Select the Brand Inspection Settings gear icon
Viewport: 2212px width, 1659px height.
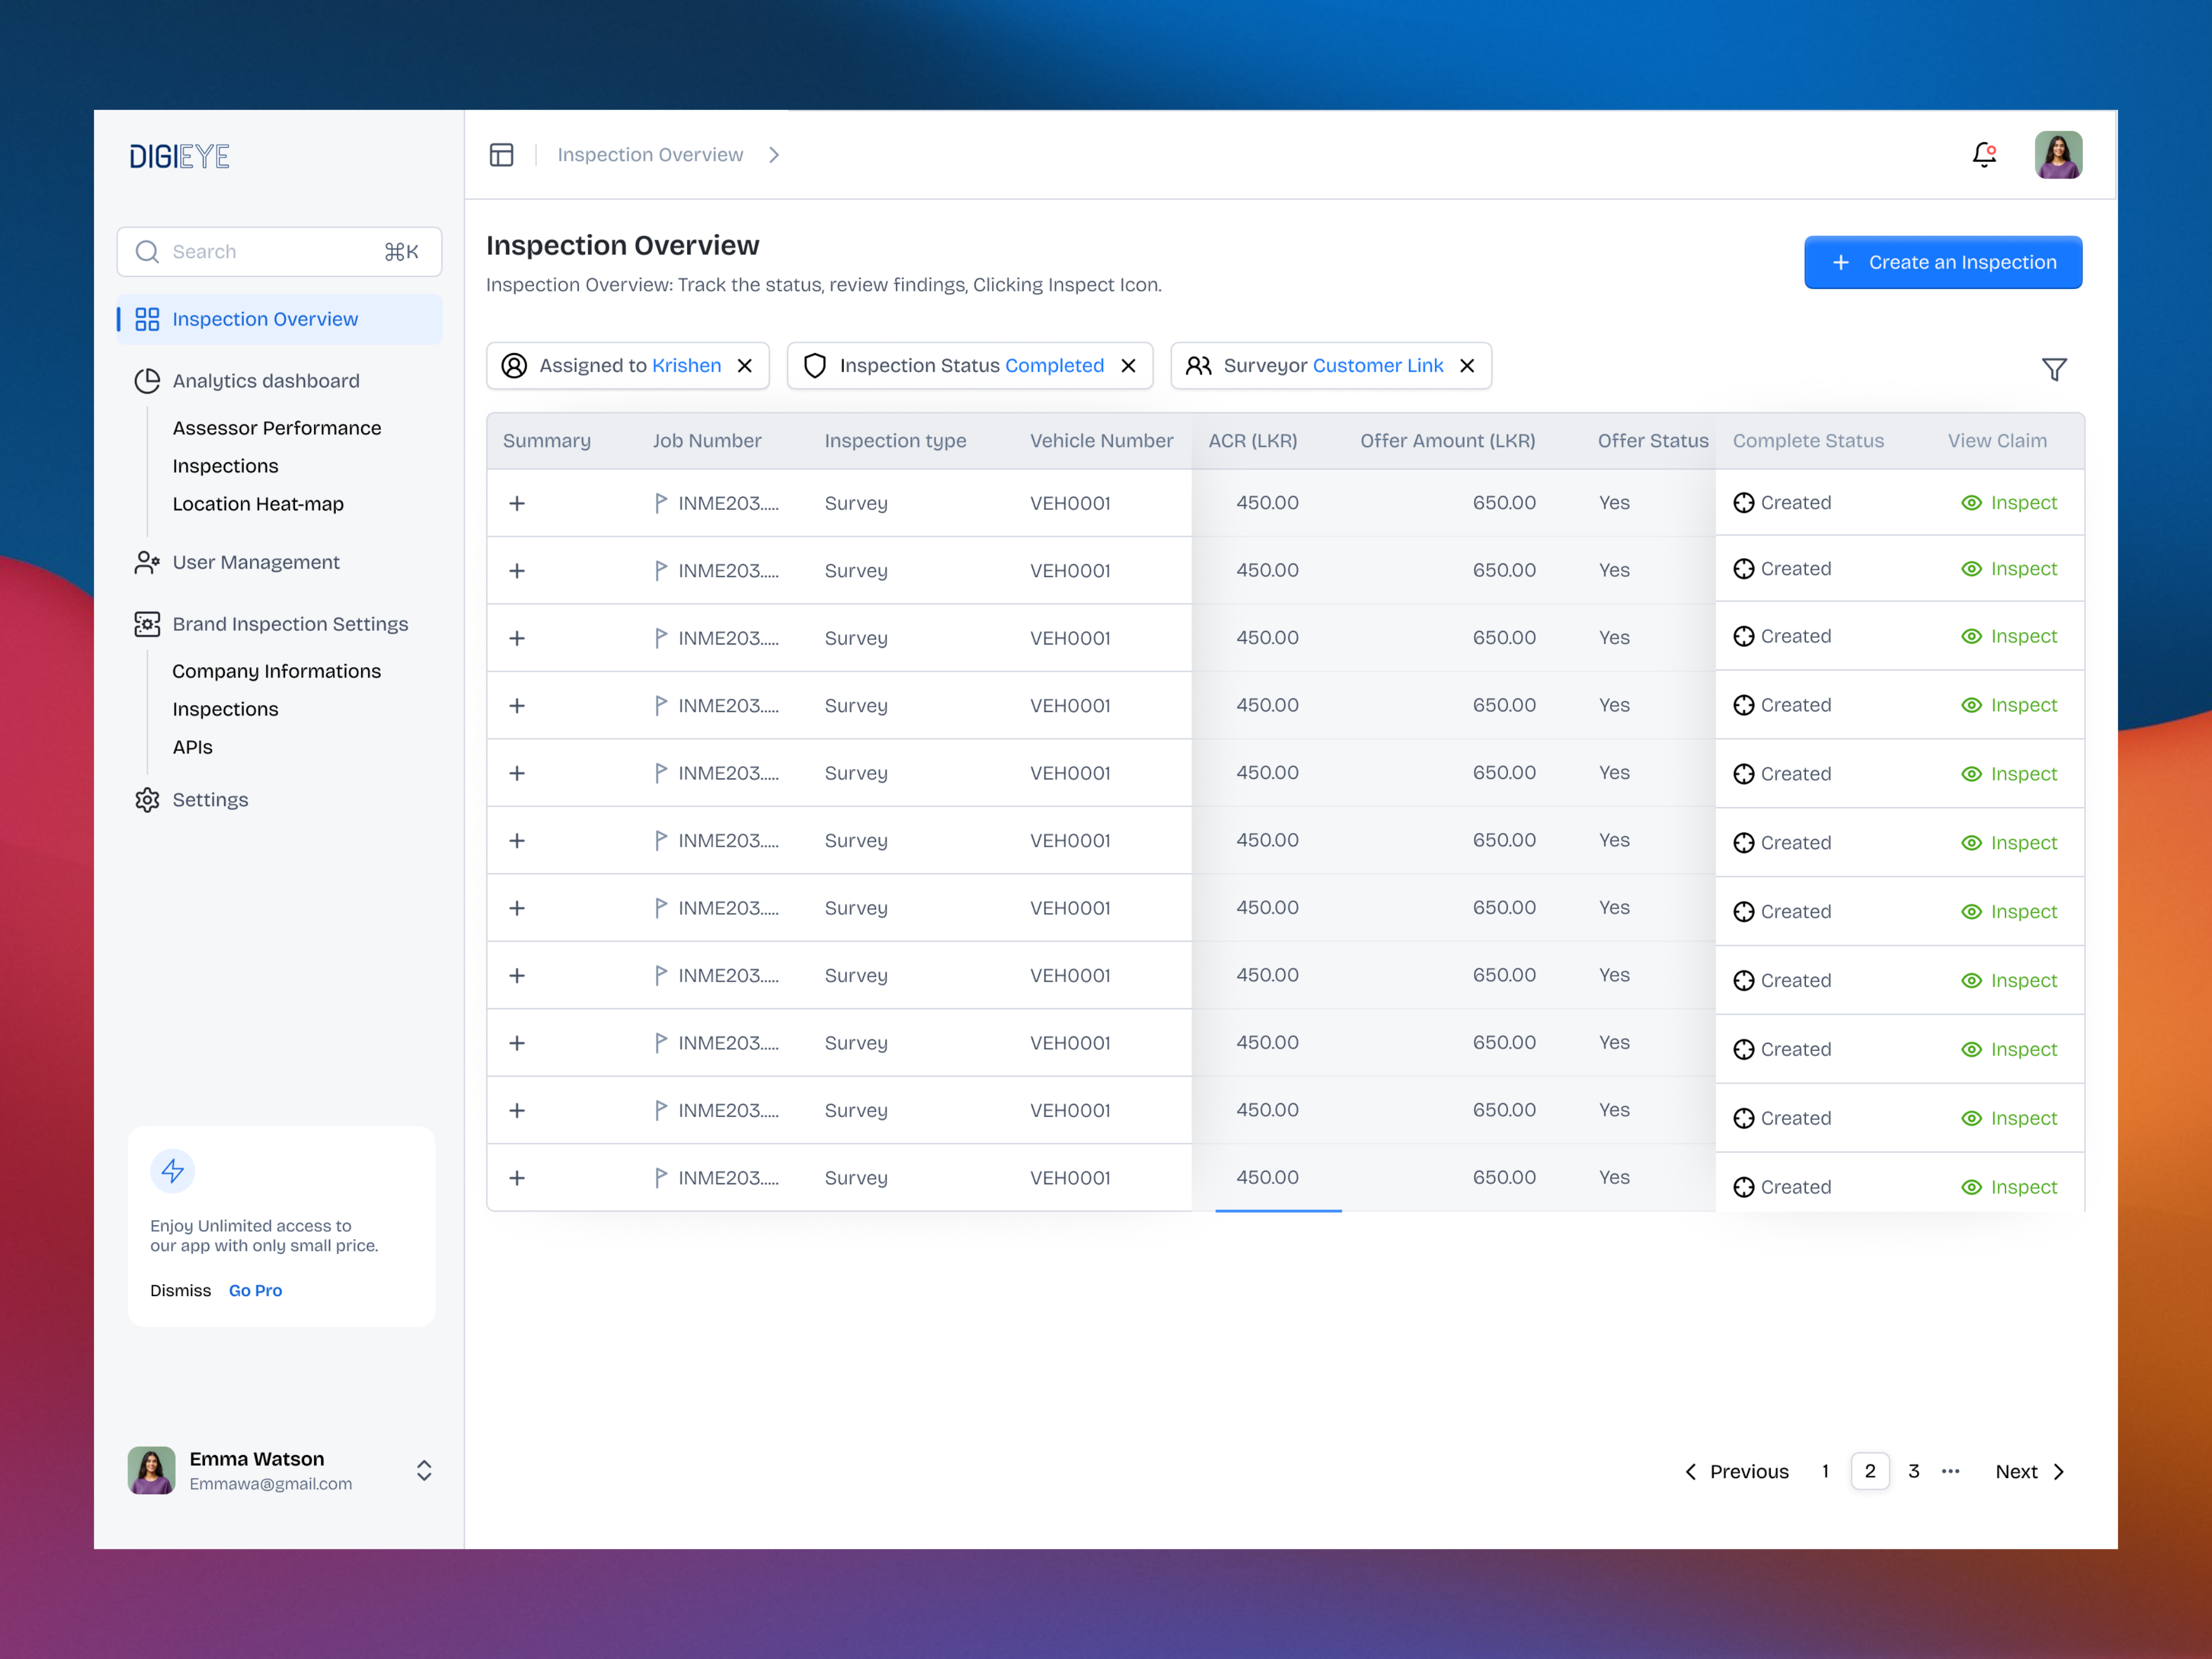coord(147,623)
